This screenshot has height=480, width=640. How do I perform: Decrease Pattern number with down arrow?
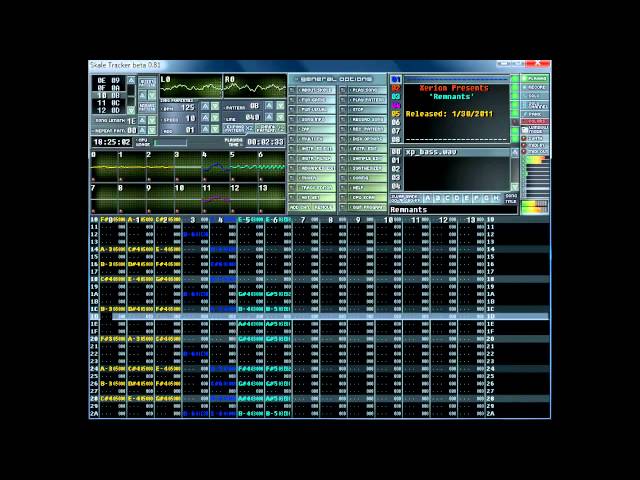pyautogui.click(x=280, y=105)
